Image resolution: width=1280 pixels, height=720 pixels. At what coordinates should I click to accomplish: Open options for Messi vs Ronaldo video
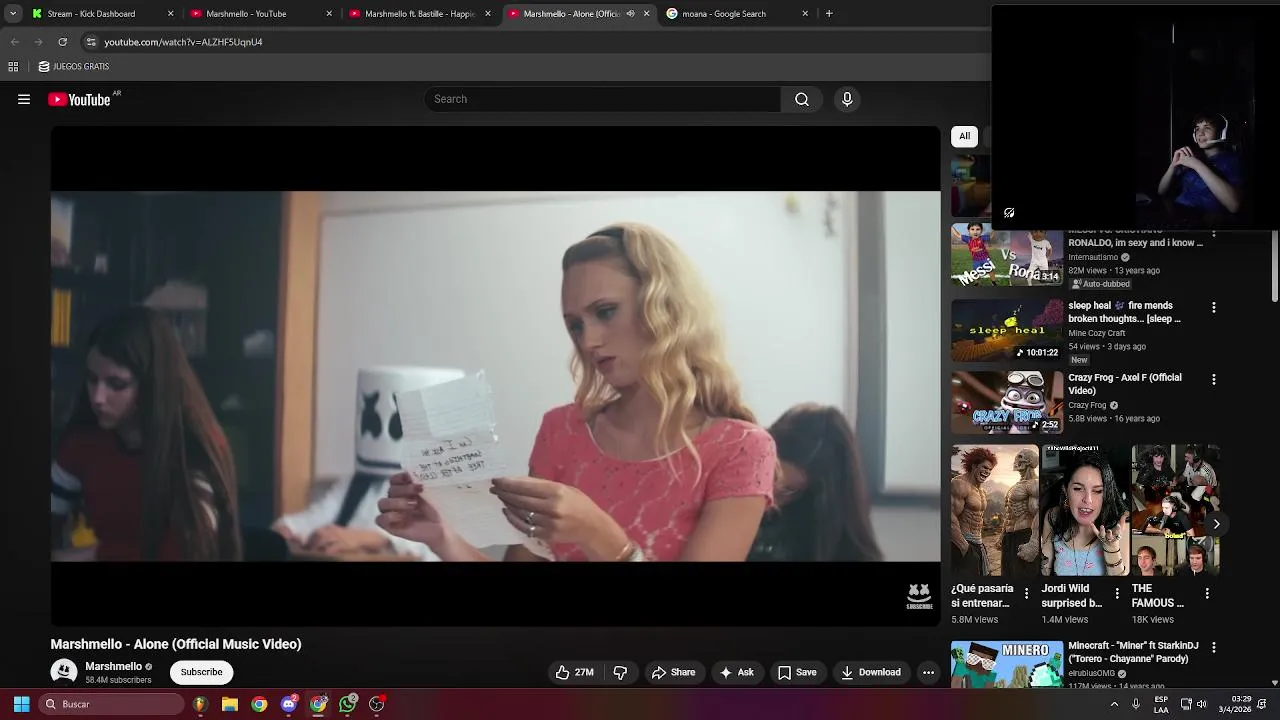1214,234
